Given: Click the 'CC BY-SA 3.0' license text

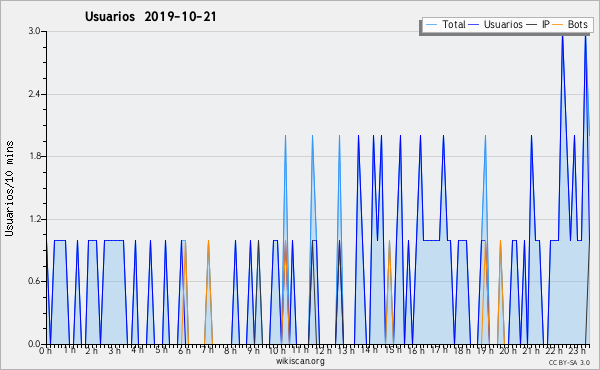Looking at the screenshot, I should pyautogui.click(x=569, y=363).
